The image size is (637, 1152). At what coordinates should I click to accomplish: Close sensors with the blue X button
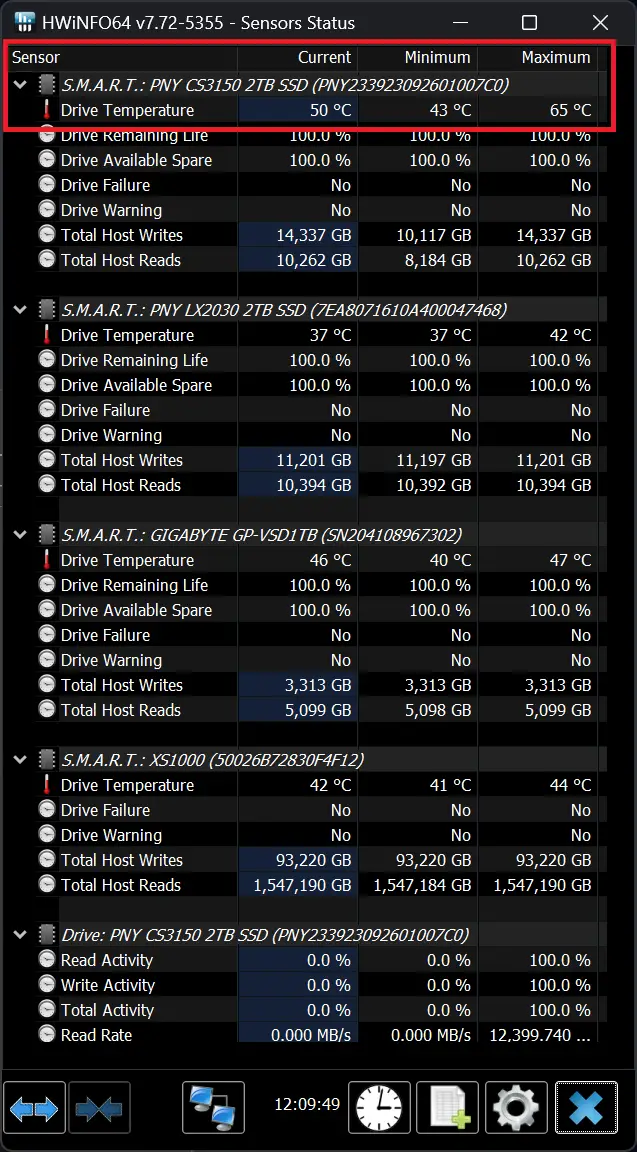[586, 1107]
